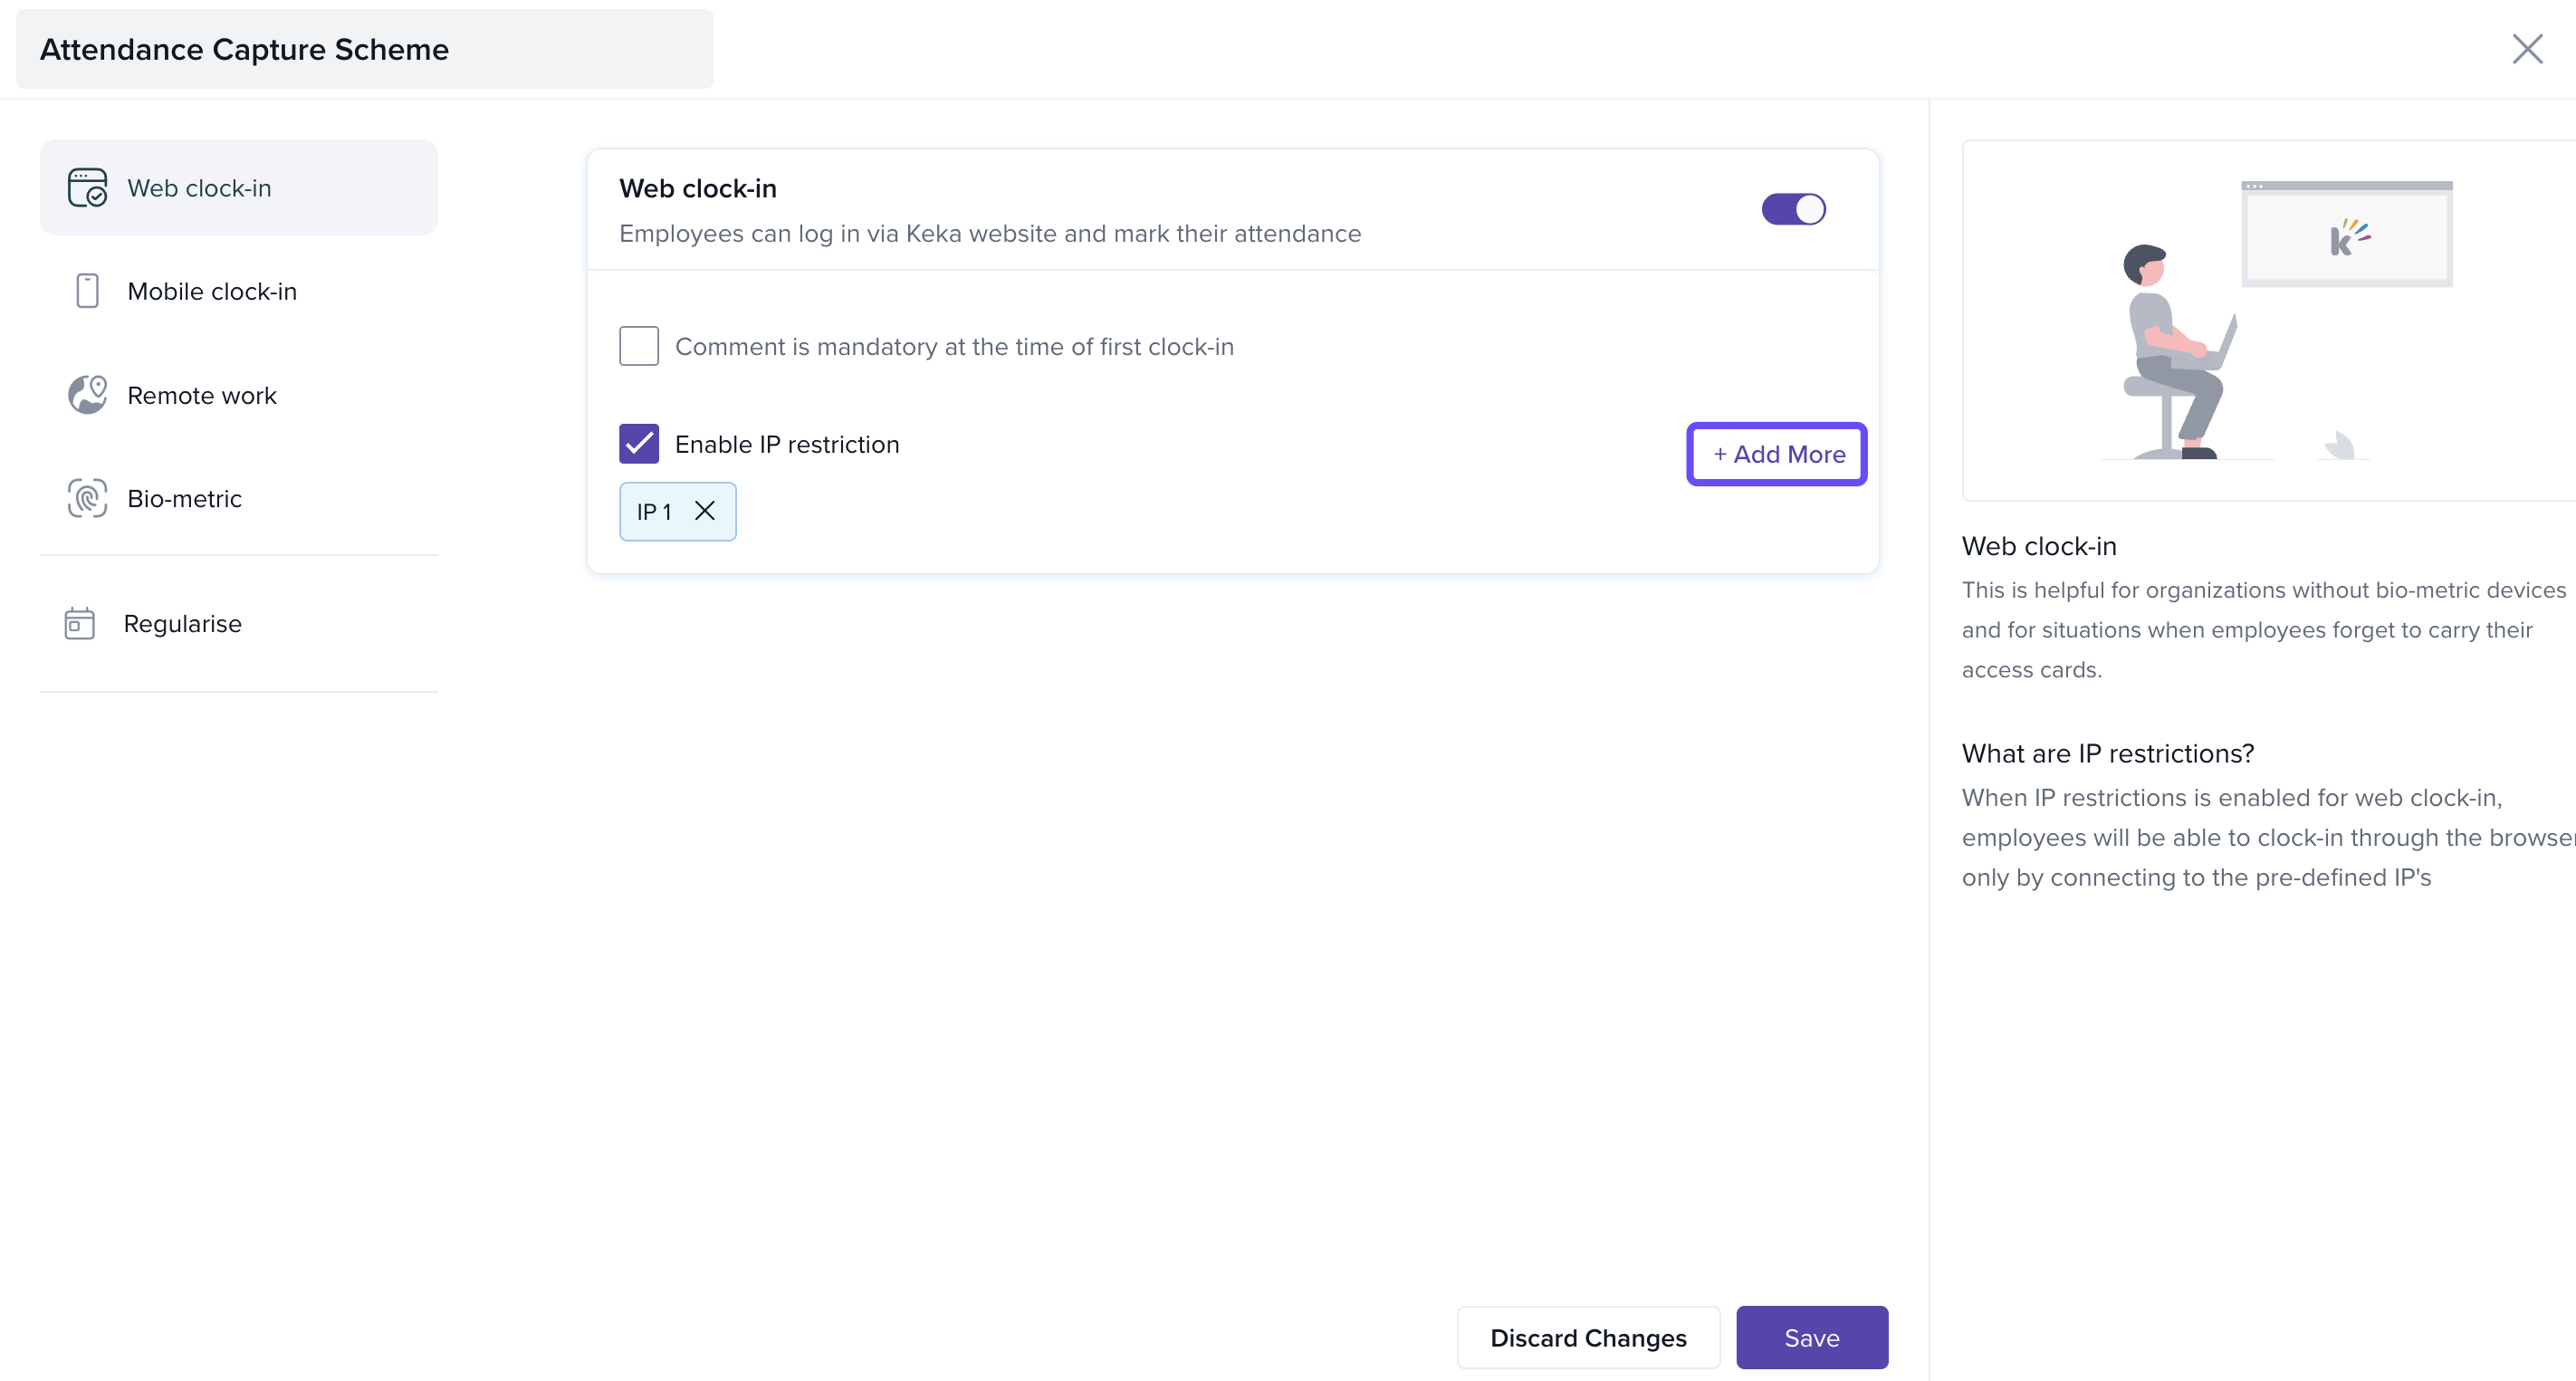Click the IP 1 chip label
This screenshot has height=1381, width=2576.
654,511
